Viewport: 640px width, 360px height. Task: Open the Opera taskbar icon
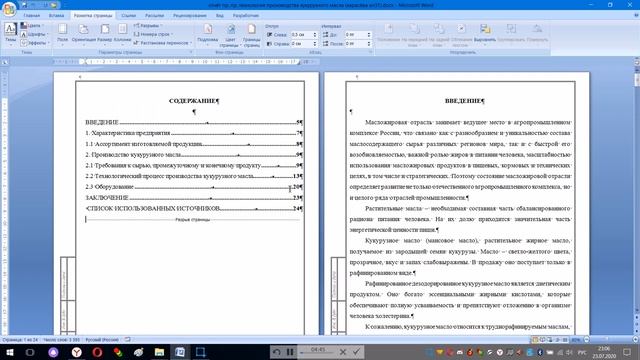pyautogui.click(x=97, y=352)
